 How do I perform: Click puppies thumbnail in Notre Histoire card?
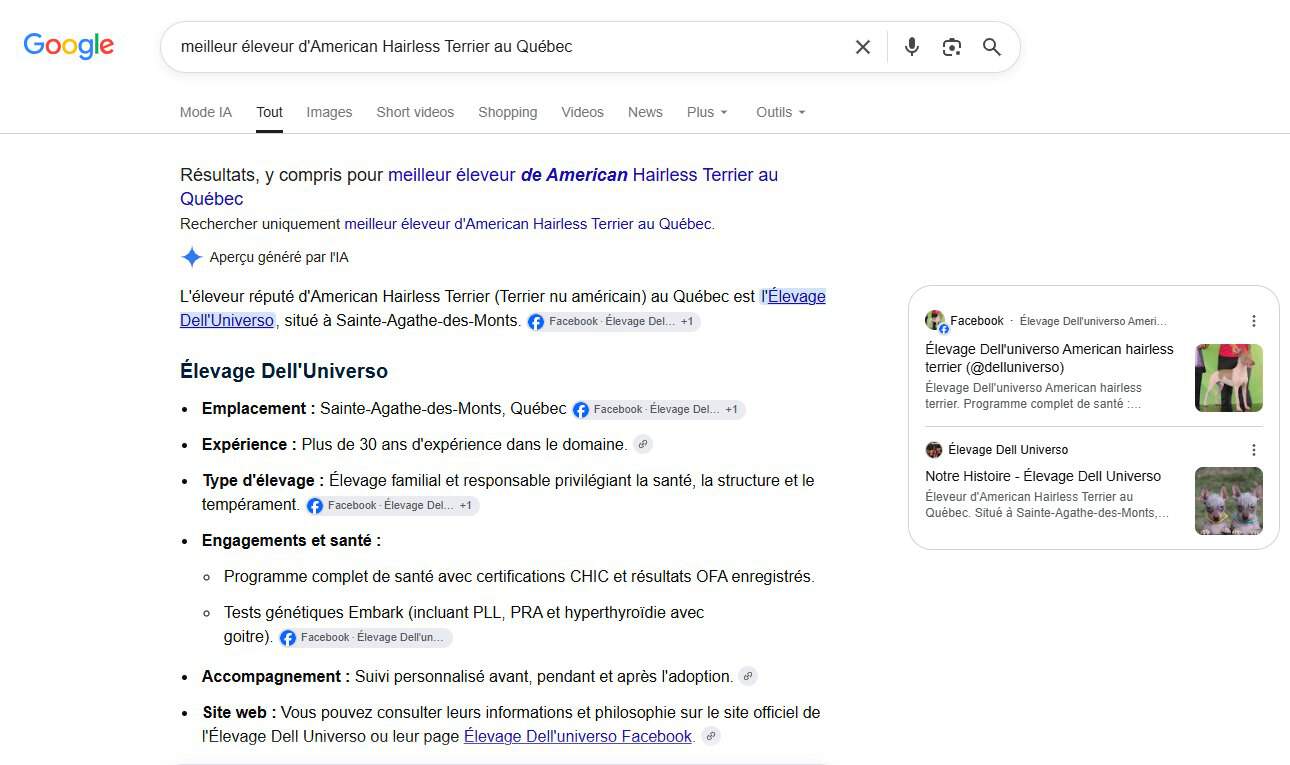coord(1229,501)
